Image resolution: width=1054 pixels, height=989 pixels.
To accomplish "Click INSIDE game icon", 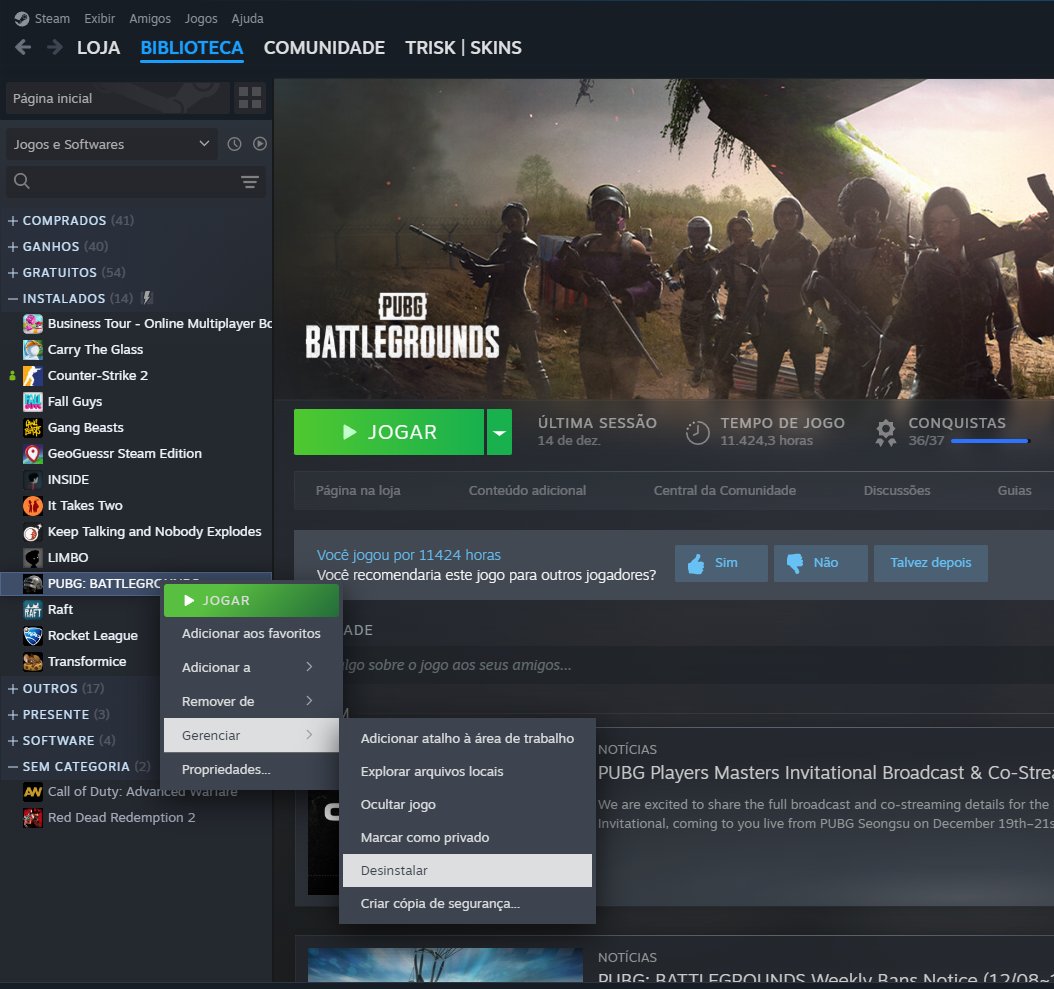I will pos(33,480).
